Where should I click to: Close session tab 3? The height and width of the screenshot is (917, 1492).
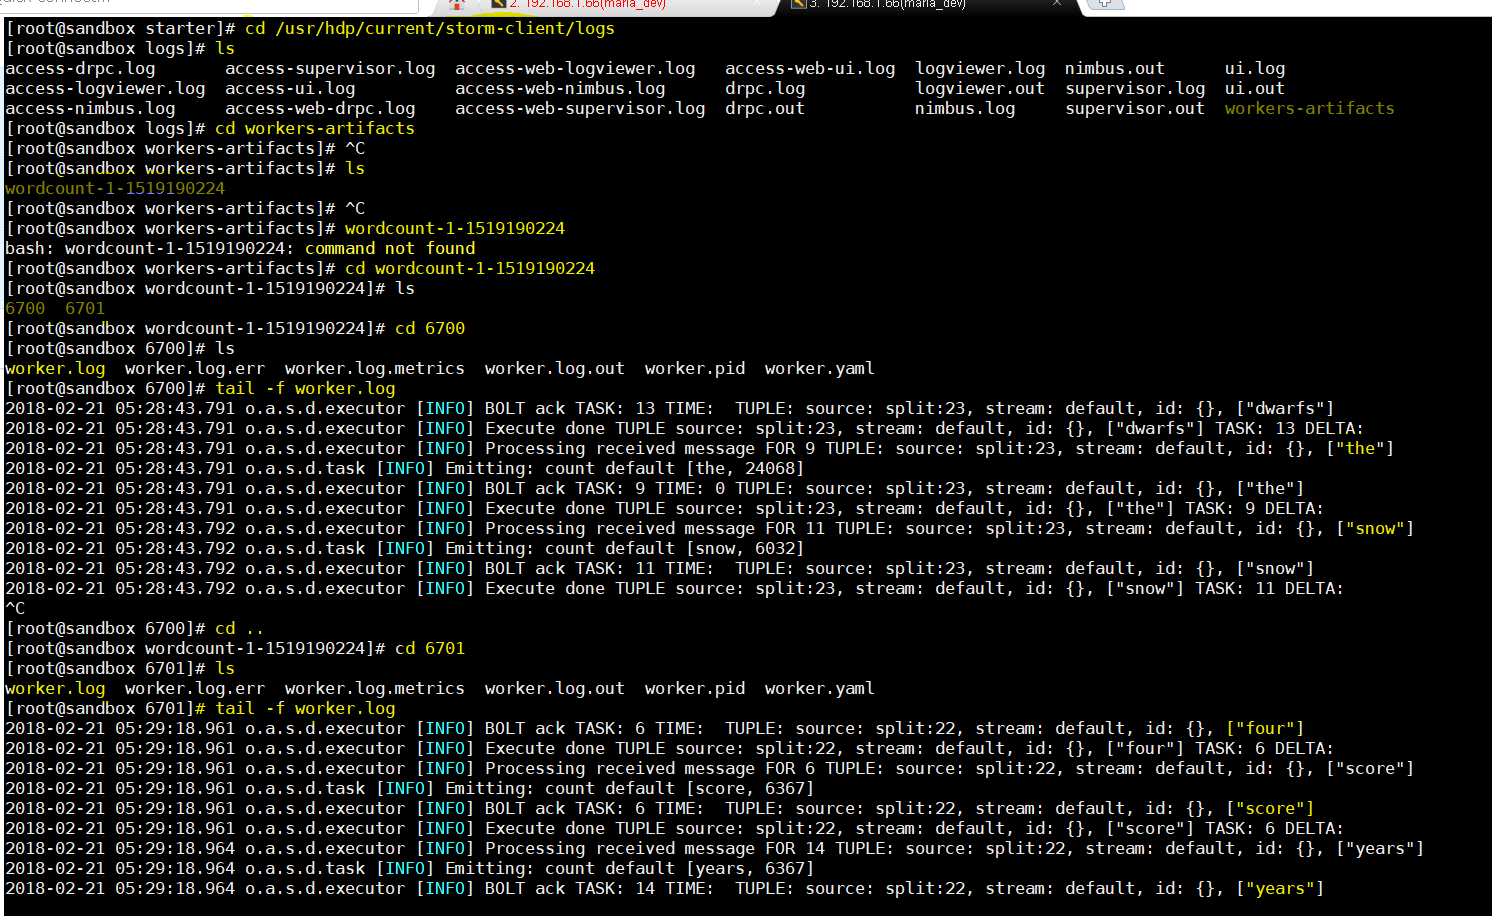(x=1056, y=4)
